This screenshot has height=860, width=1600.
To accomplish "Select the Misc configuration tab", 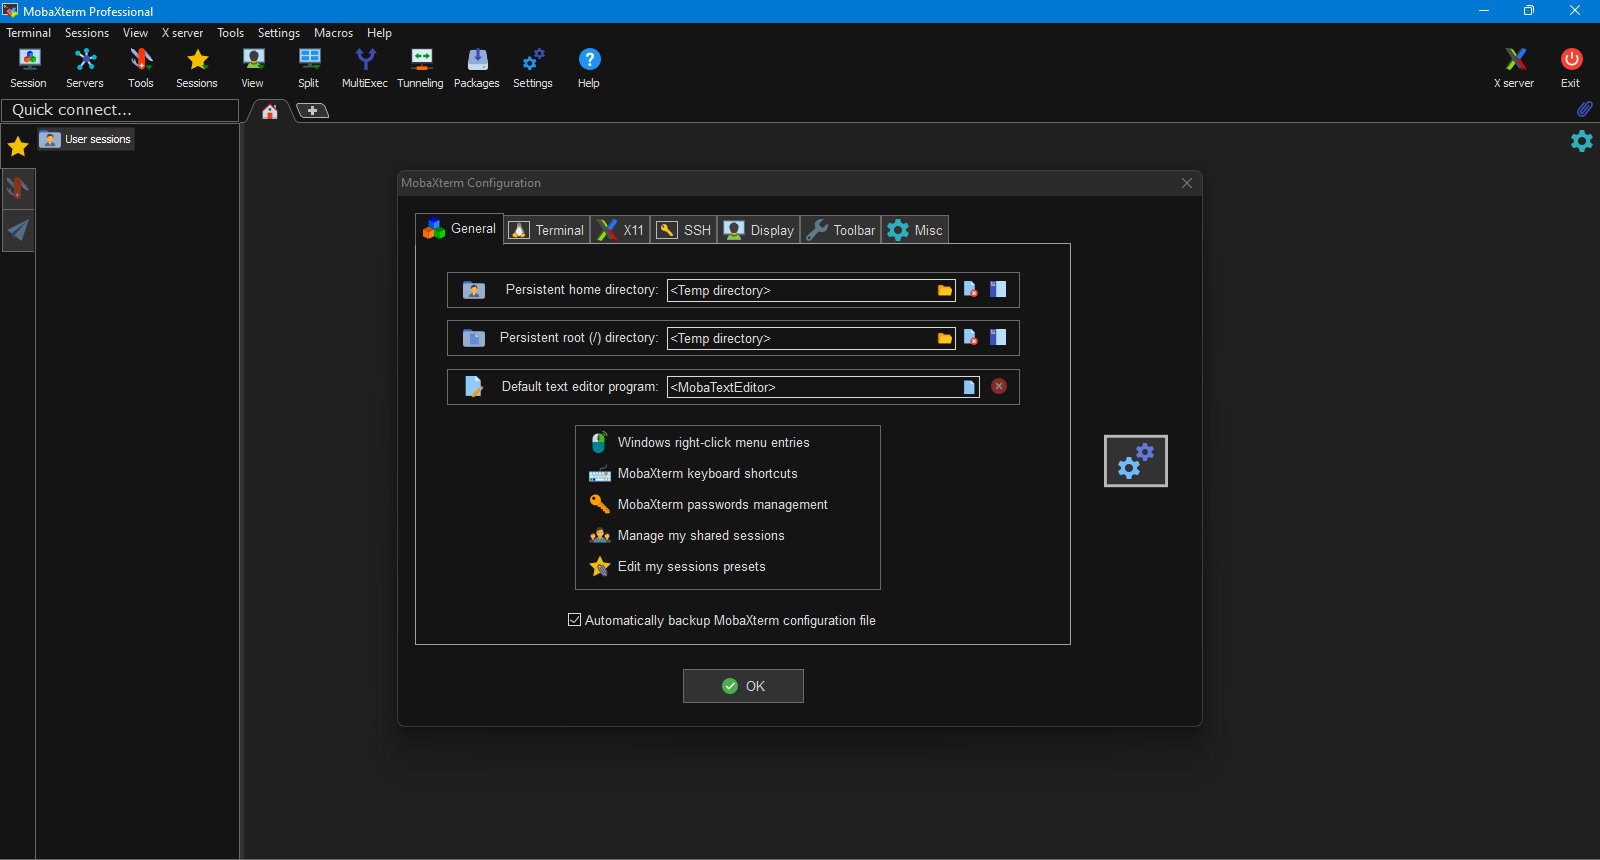I will [915, 230].
